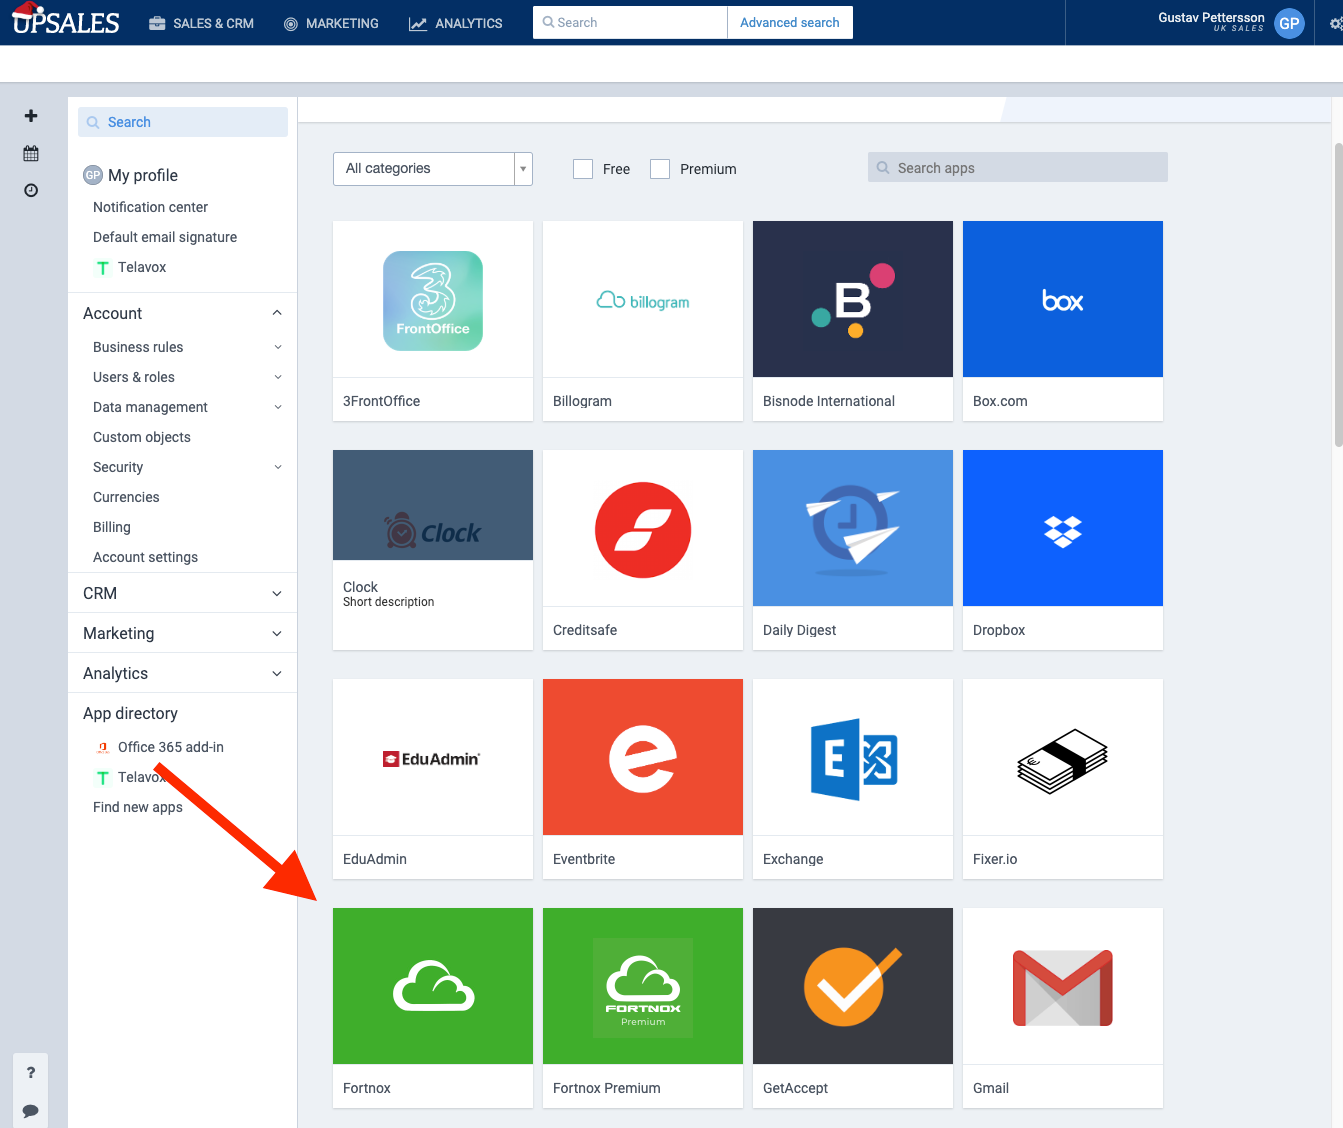This screenshot has height=1128, width=1343.
Task: Go to My profile
Action: point(143,175)
